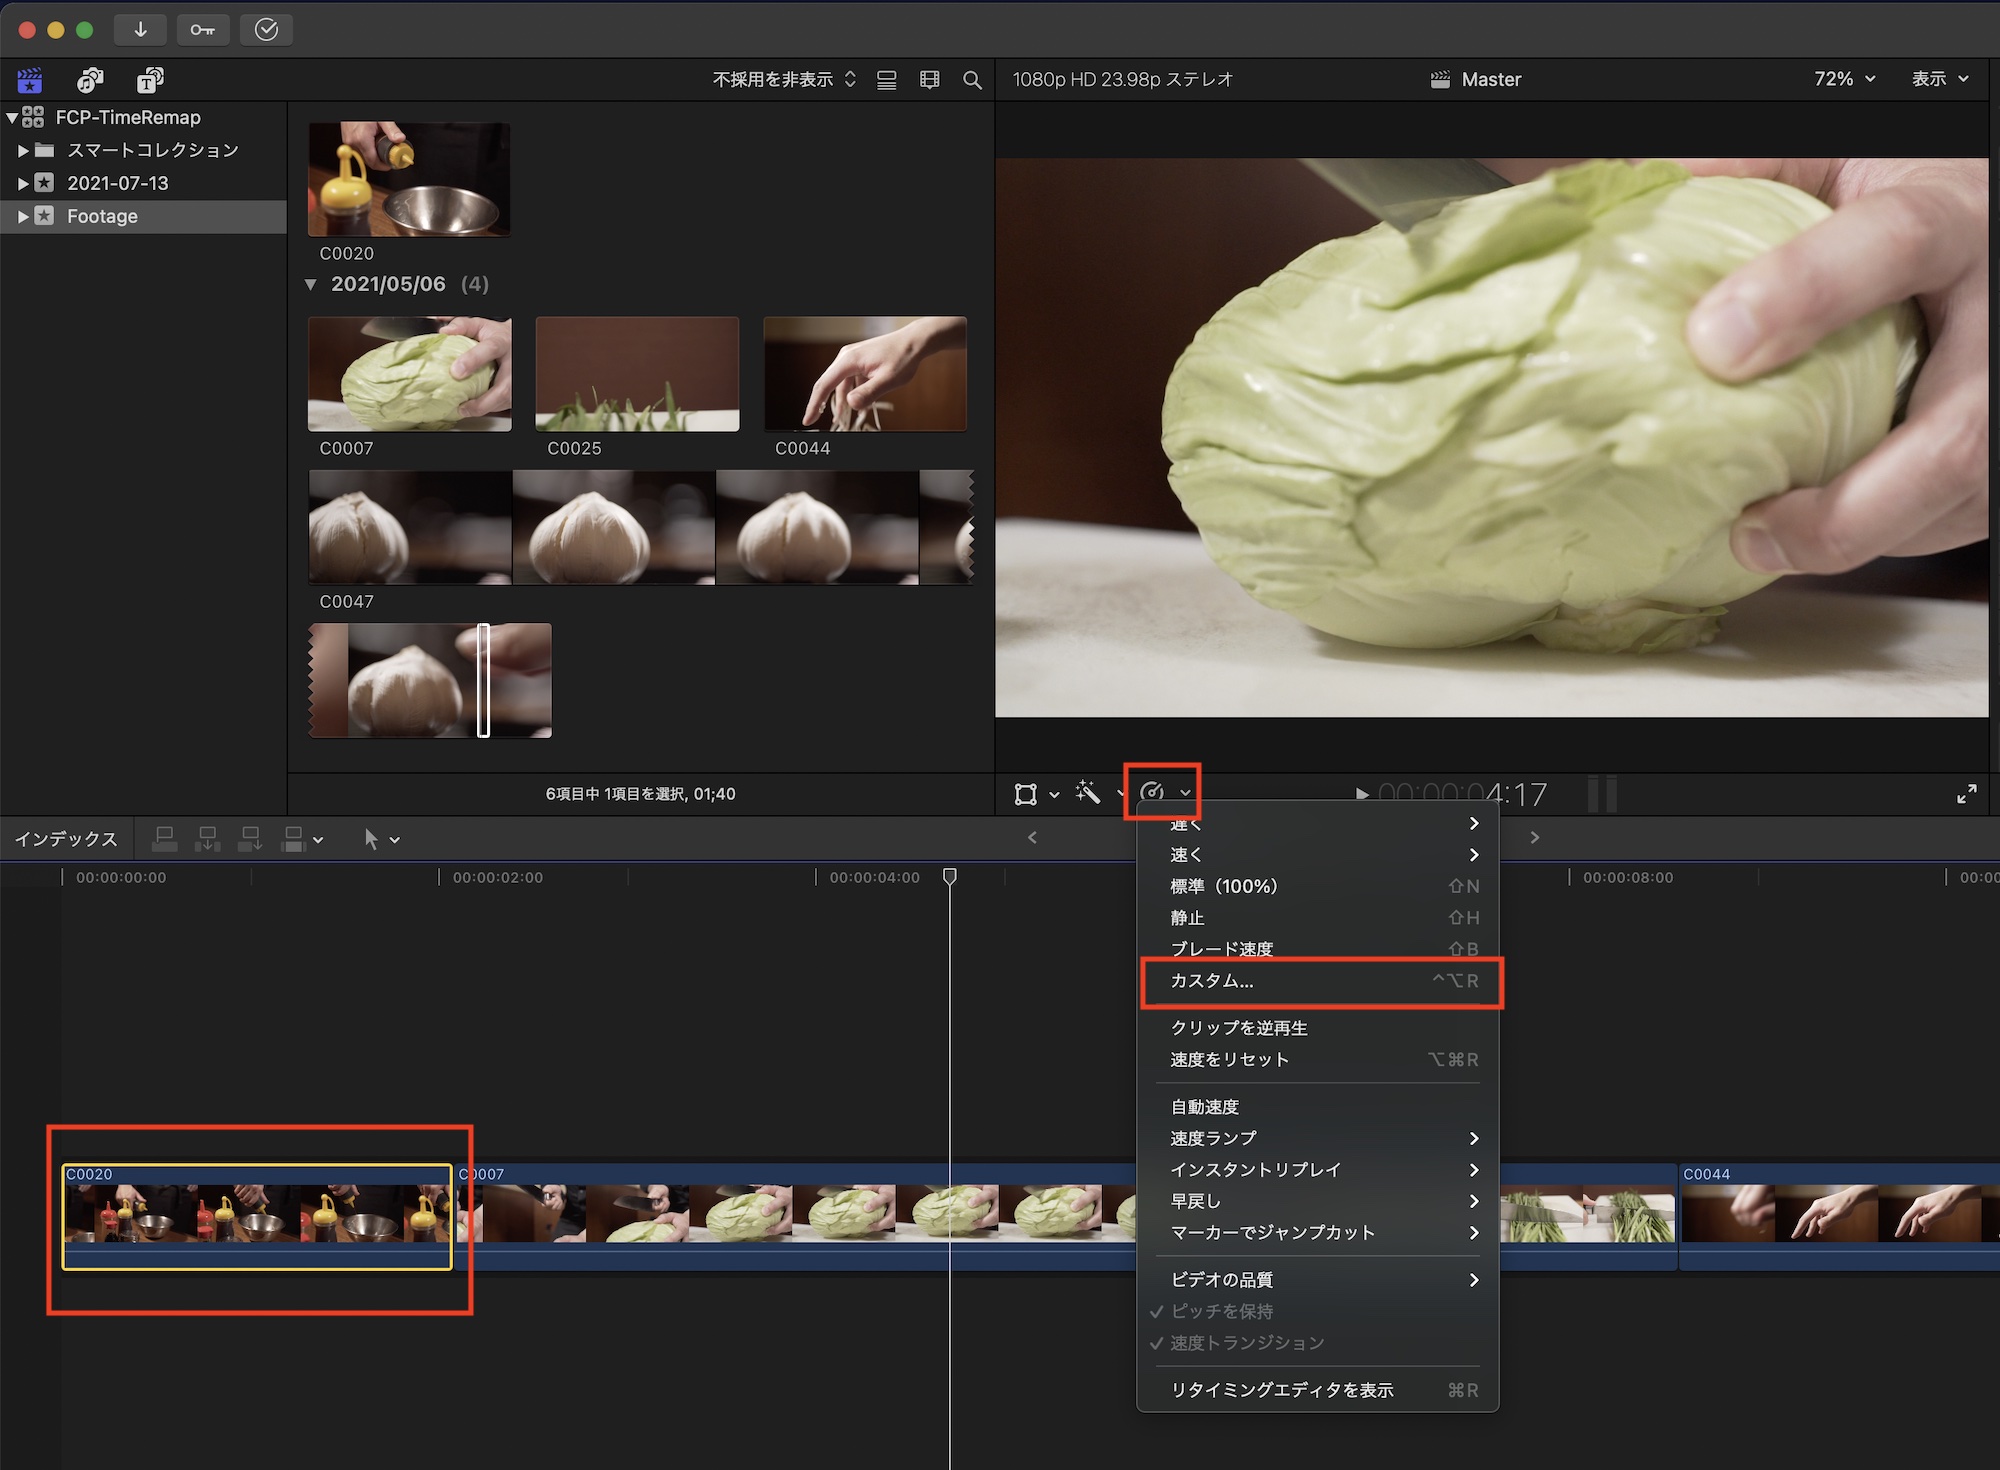This screenshot has width=2000, height=1470.
Task: Select 速度をリセット menu item
Action: pyautogui.click(x=1229, y=1059)
